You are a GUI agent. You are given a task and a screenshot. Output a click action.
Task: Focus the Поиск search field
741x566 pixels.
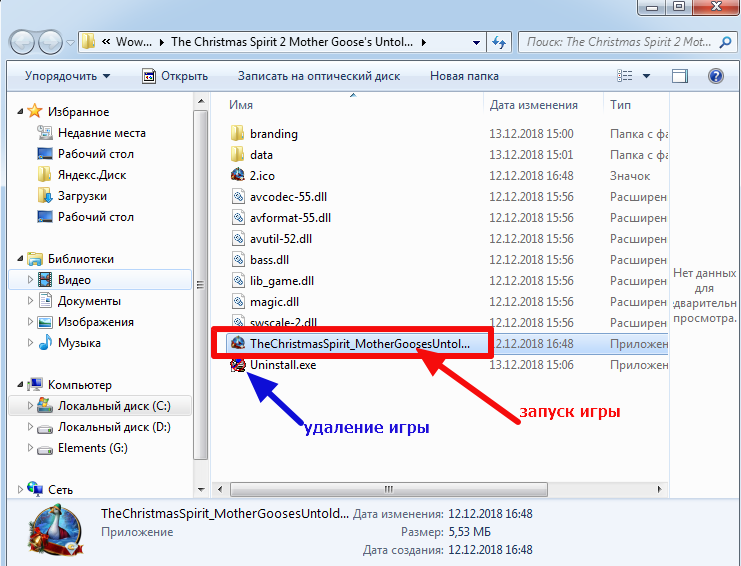click(618, 42)
